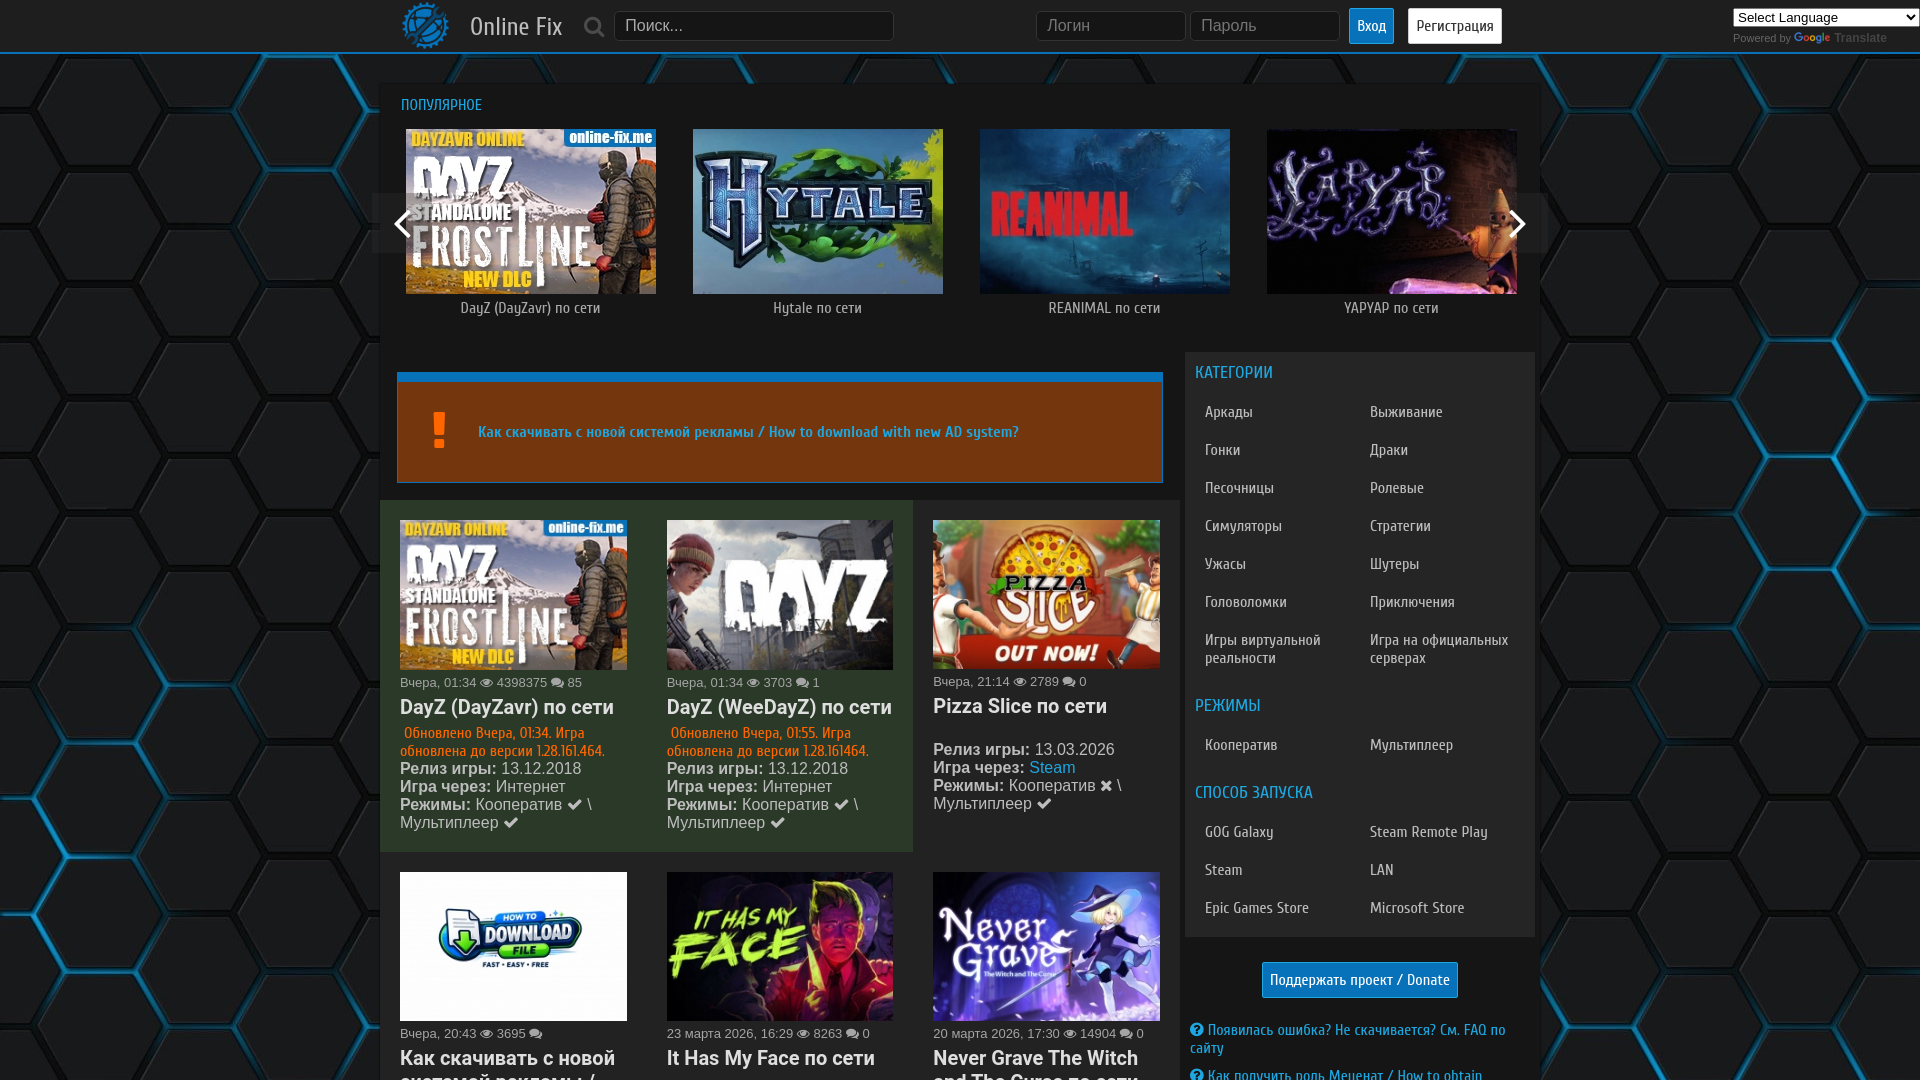The image size is (1920, 1080).
Task: Select the Песочницы category
Action: [x=1239, y=488]
